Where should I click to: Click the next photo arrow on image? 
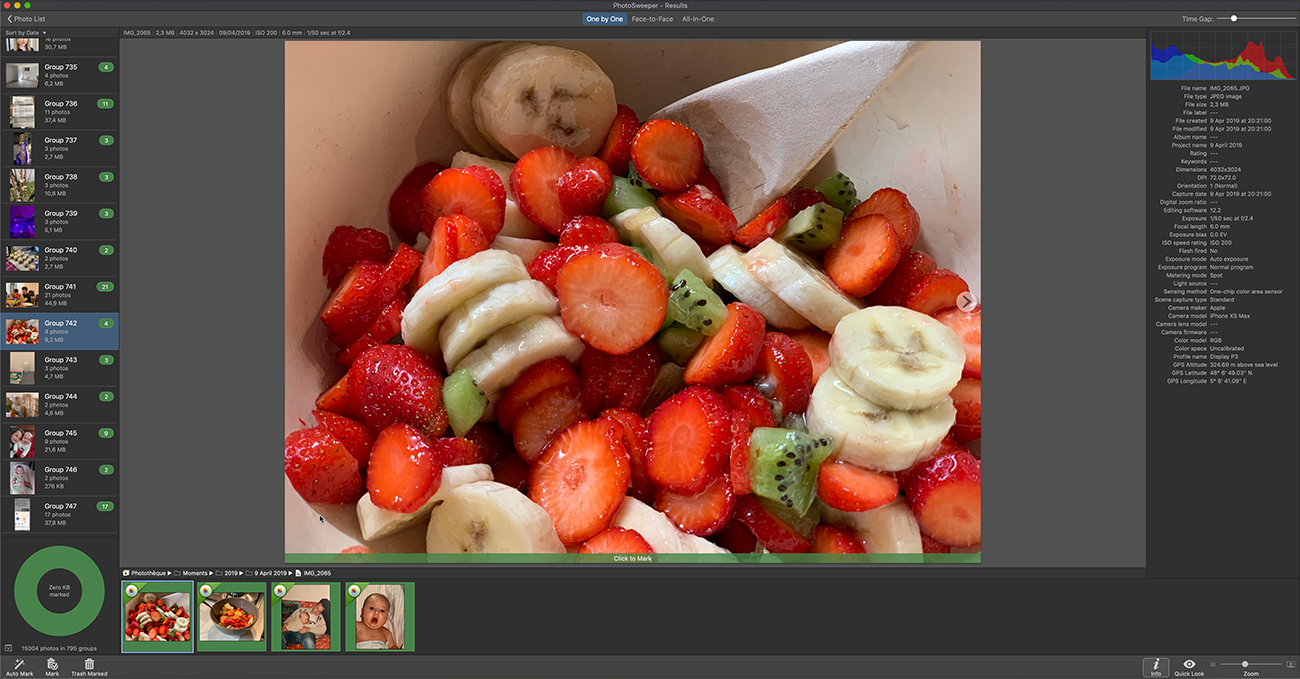(x=965, y=301)
